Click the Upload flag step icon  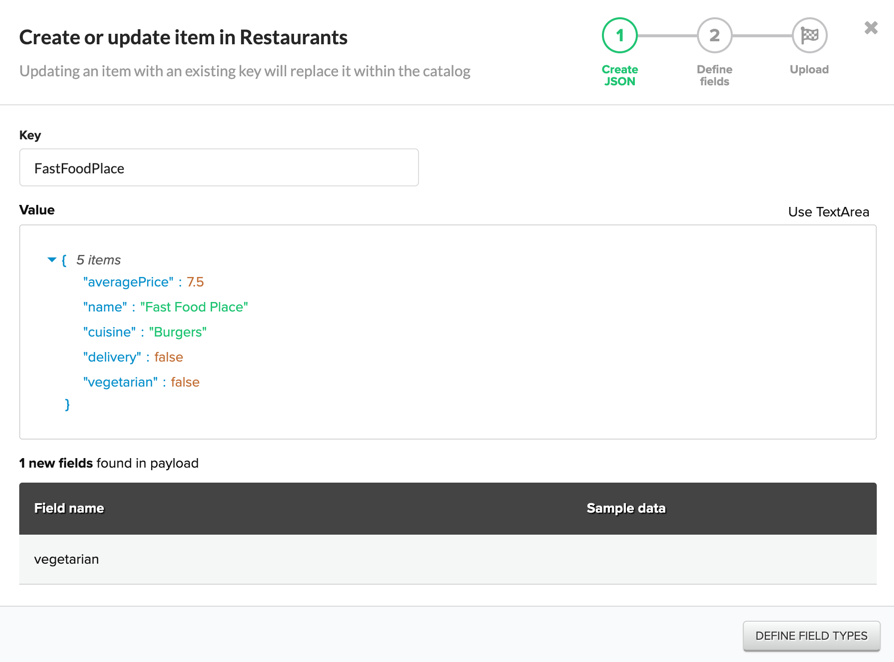pos(809,36)
